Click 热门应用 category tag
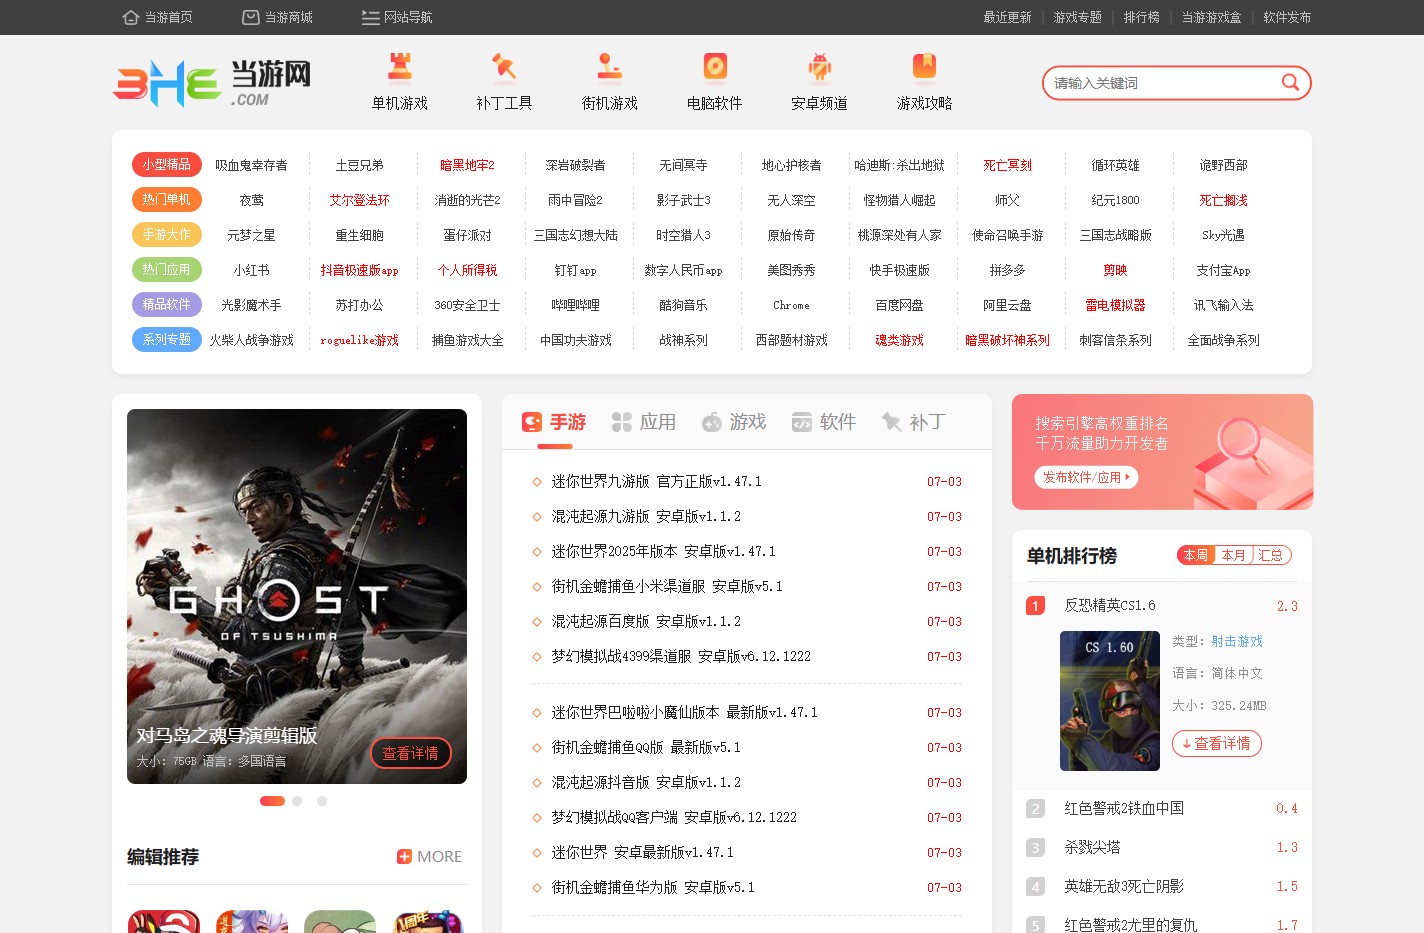This screenshot has width=1424, height=933. click(x=166, y=269)
